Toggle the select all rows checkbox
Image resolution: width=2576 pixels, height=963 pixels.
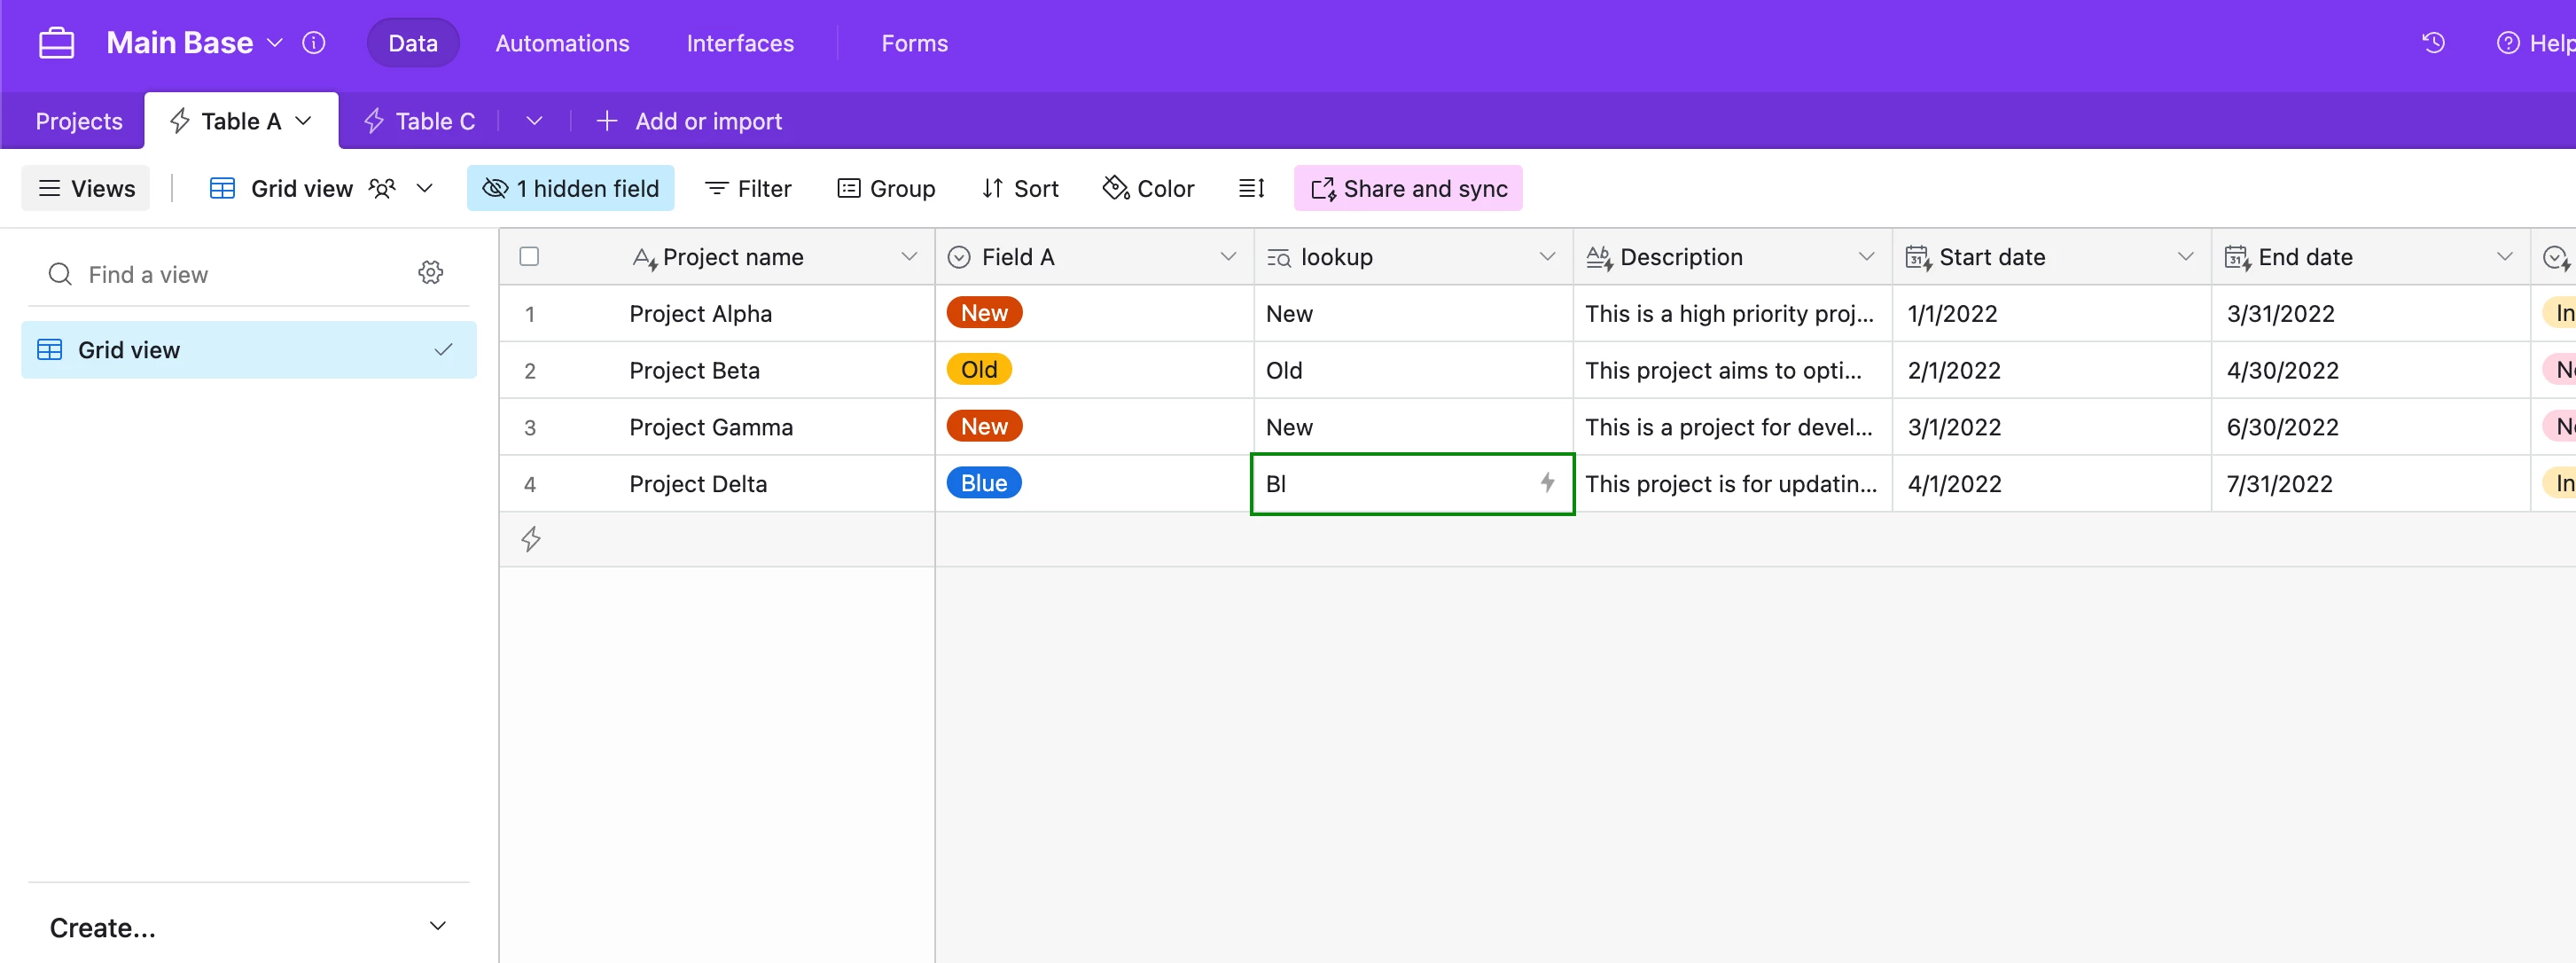[x=529, y=257]
